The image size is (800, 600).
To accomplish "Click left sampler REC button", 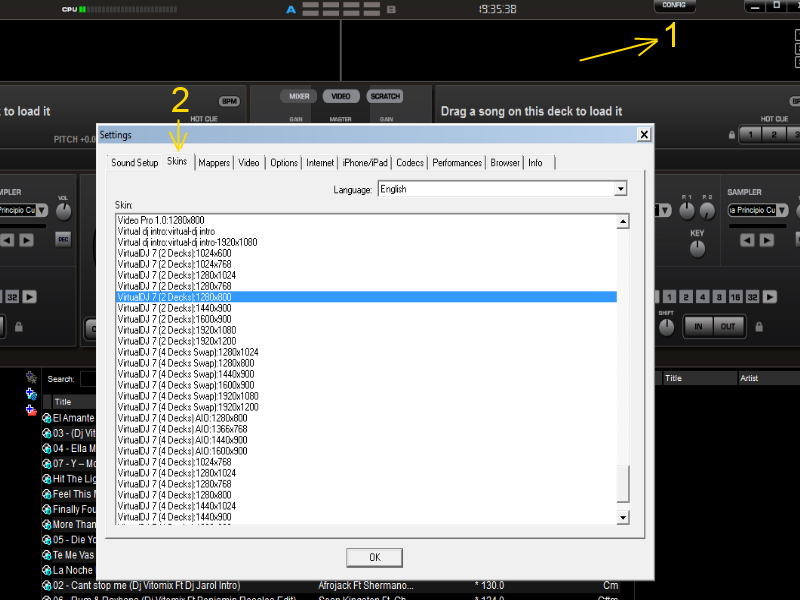I will (63, 239).
